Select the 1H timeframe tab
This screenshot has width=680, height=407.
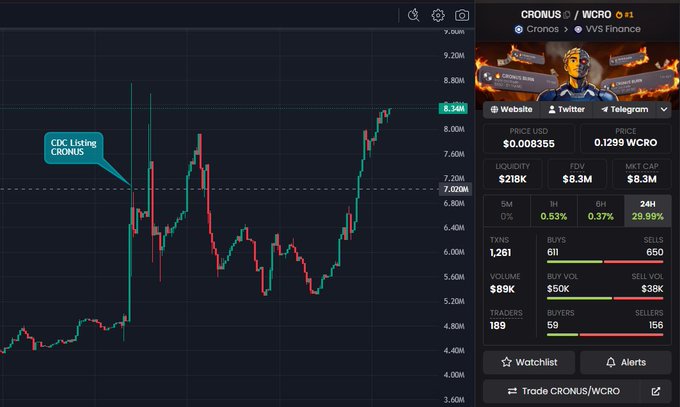pos(554,210)
